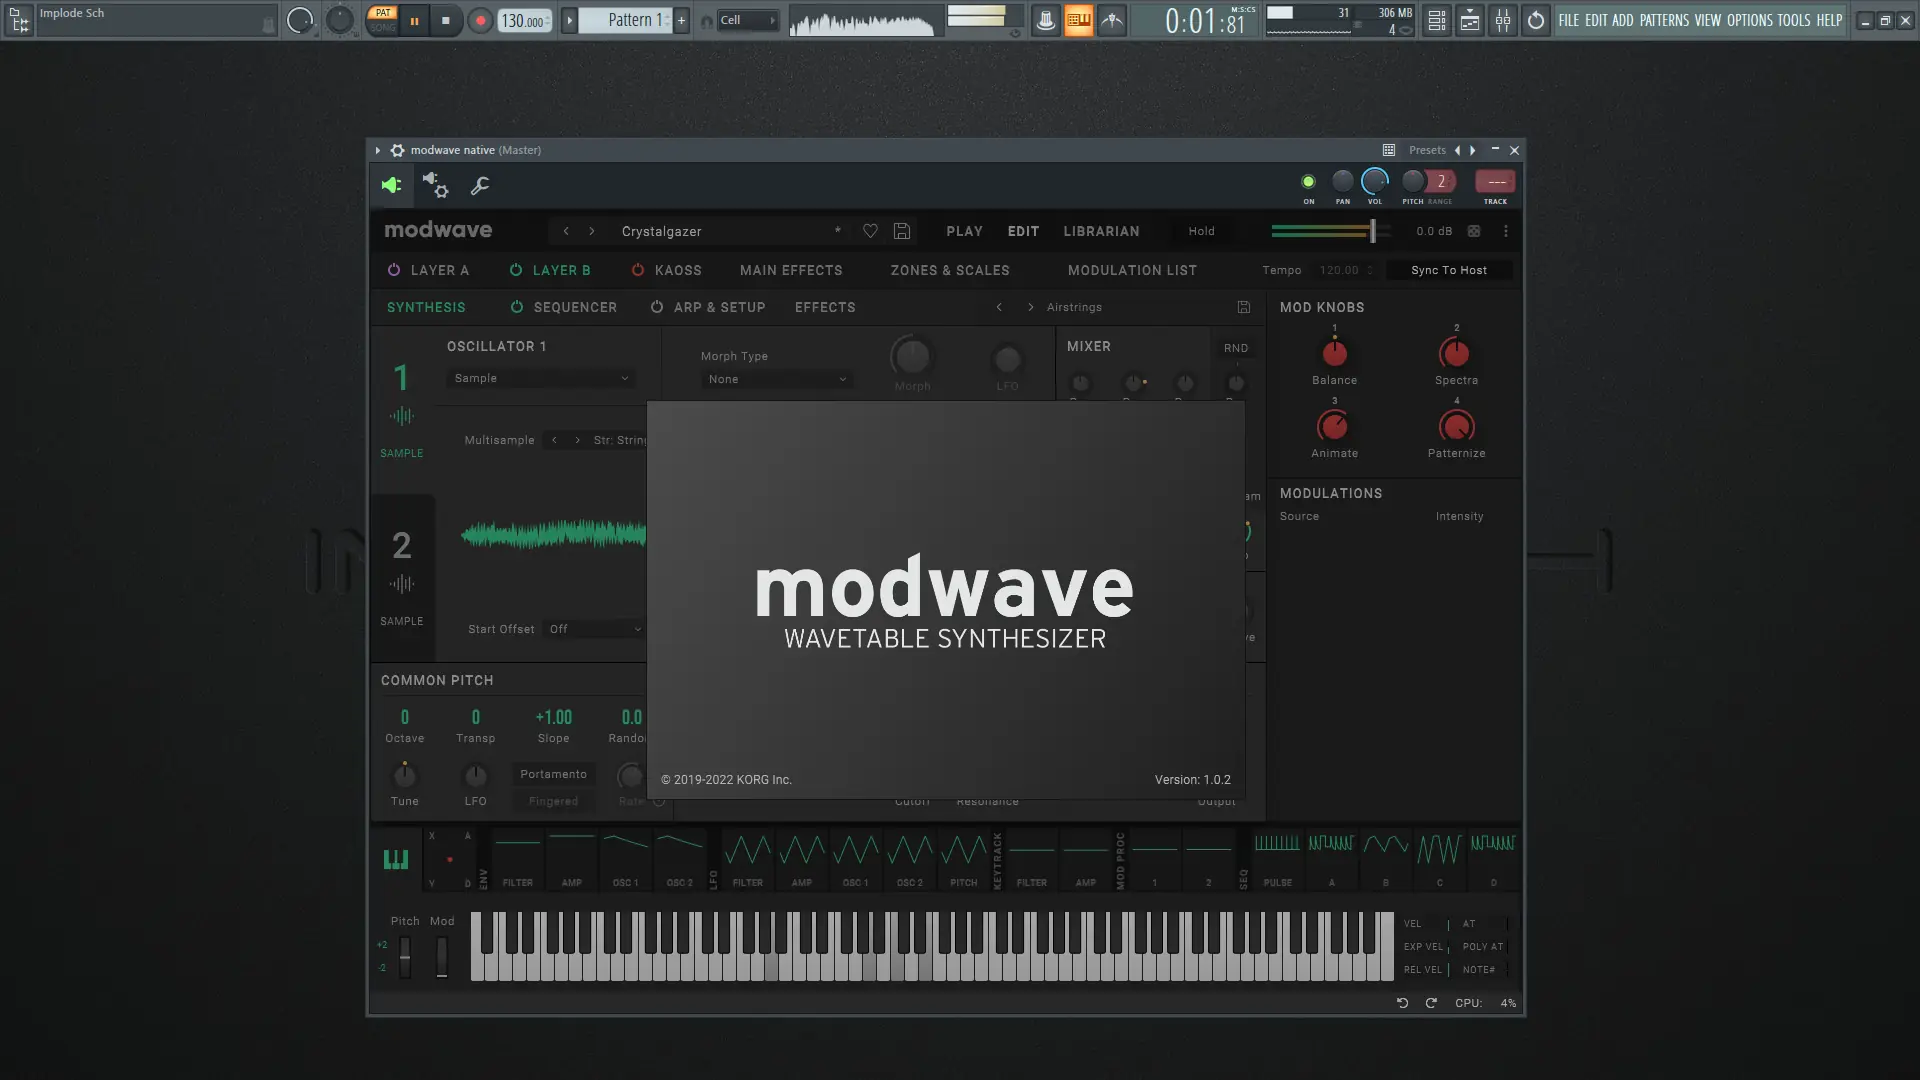Open the three-dot options menu icon
Viewport: 1920px width, 1080px height.
click(x=1505, y=231)
